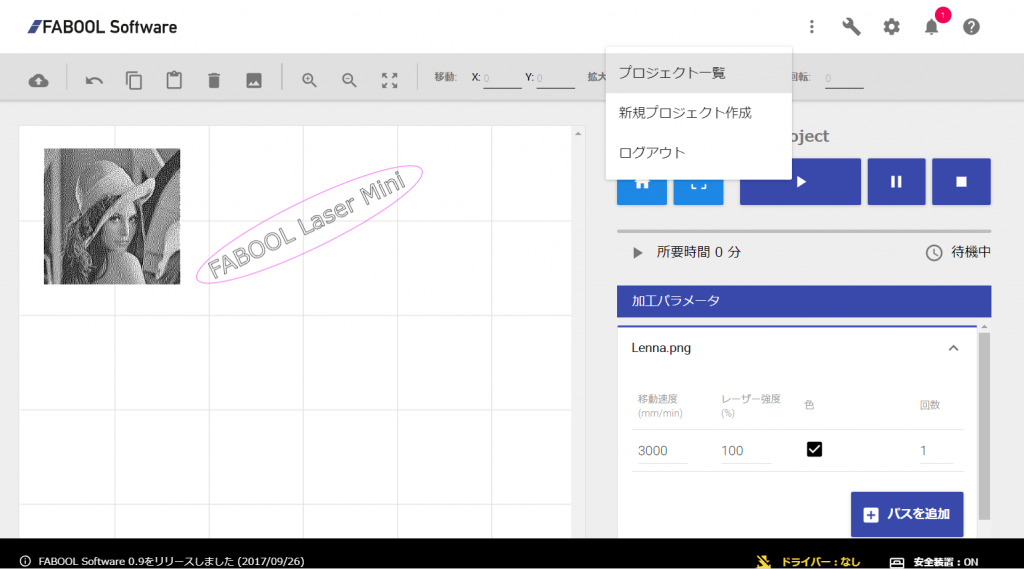This screenshot has width=1024, height=569.
Task: Collapse the Lenna.png parameter section
Action: [x=953, y=348]
